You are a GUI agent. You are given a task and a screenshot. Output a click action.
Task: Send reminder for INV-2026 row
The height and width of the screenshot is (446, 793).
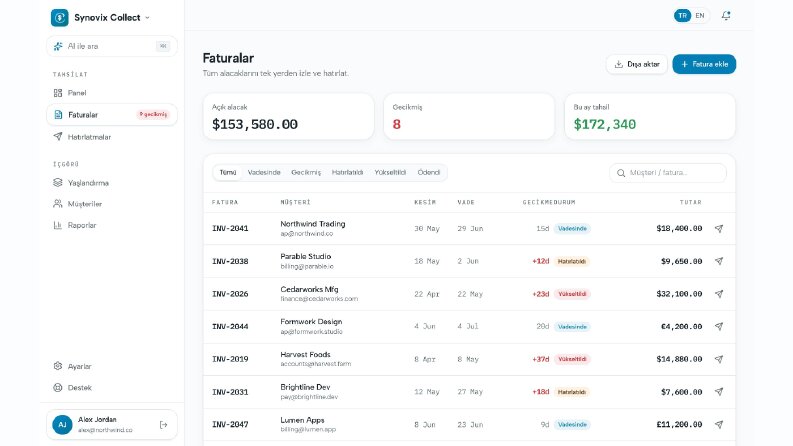719,294
